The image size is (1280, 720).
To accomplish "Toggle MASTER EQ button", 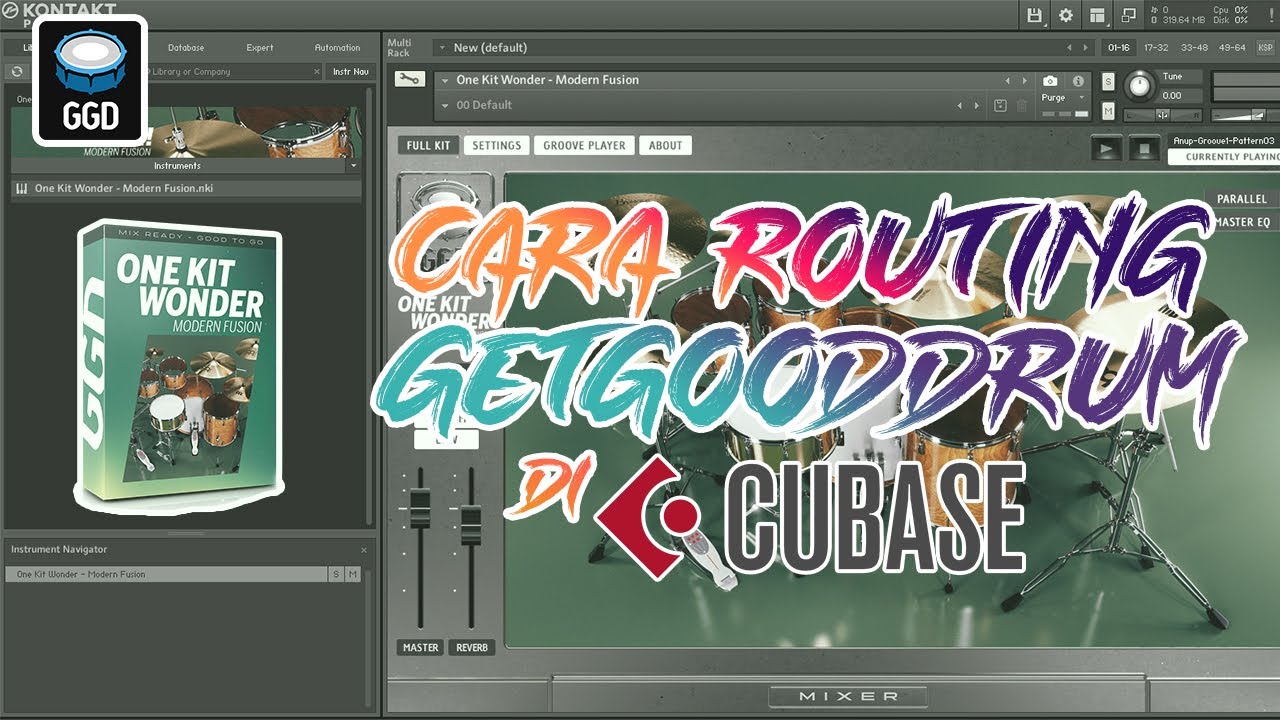I will point(1241,222).
